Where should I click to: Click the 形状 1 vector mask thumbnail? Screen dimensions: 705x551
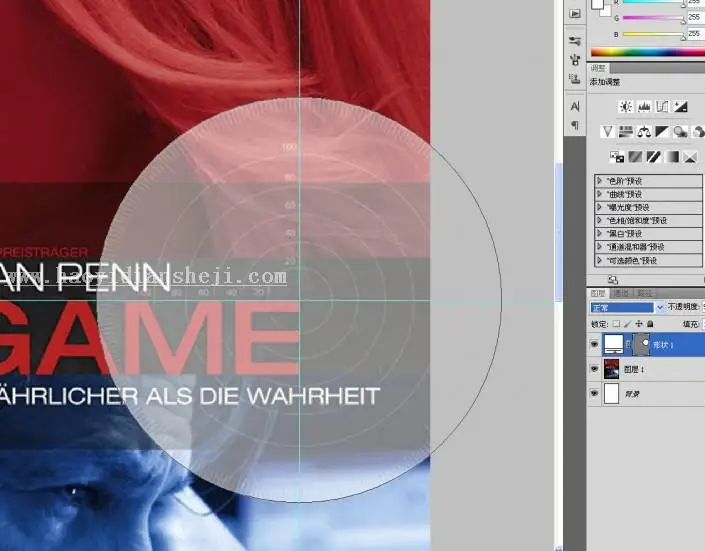[x=642, y=344]
